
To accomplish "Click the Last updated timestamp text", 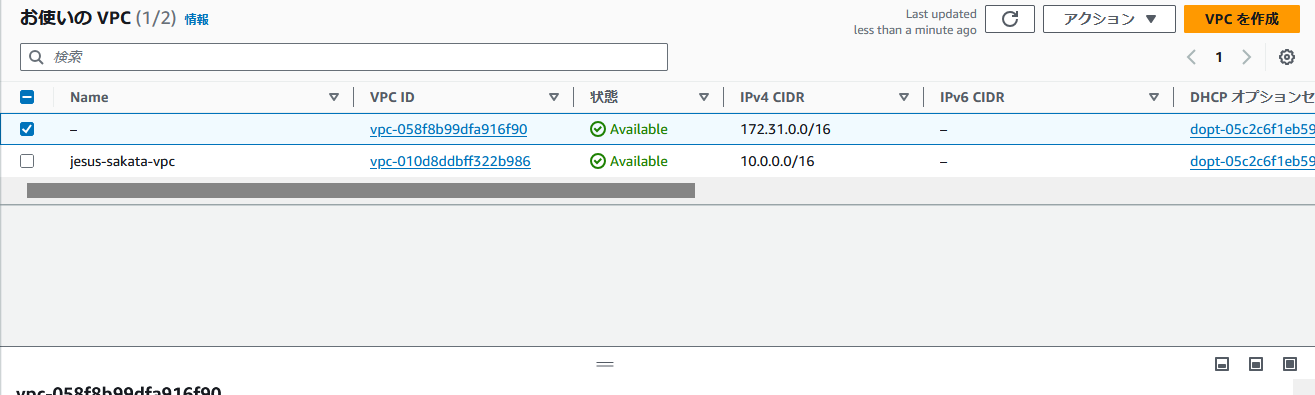I will coord(914,22).
